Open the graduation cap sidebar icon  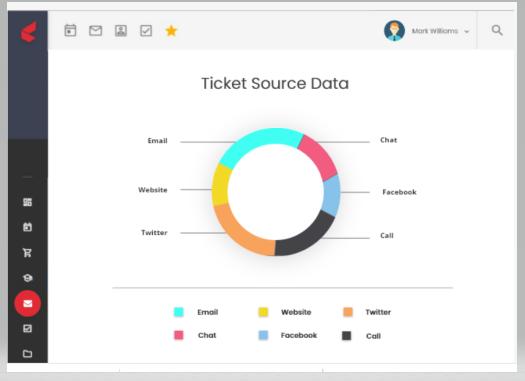point(27,278)
